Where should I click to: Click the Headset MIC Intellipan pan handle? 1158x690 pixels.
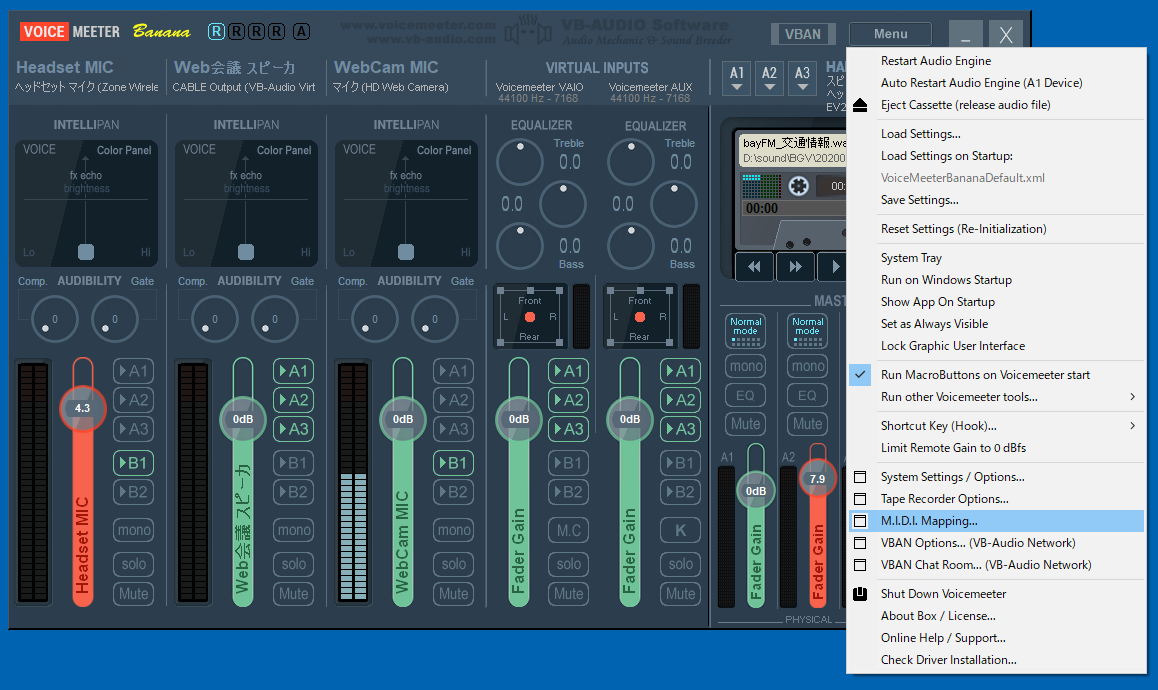86,252
